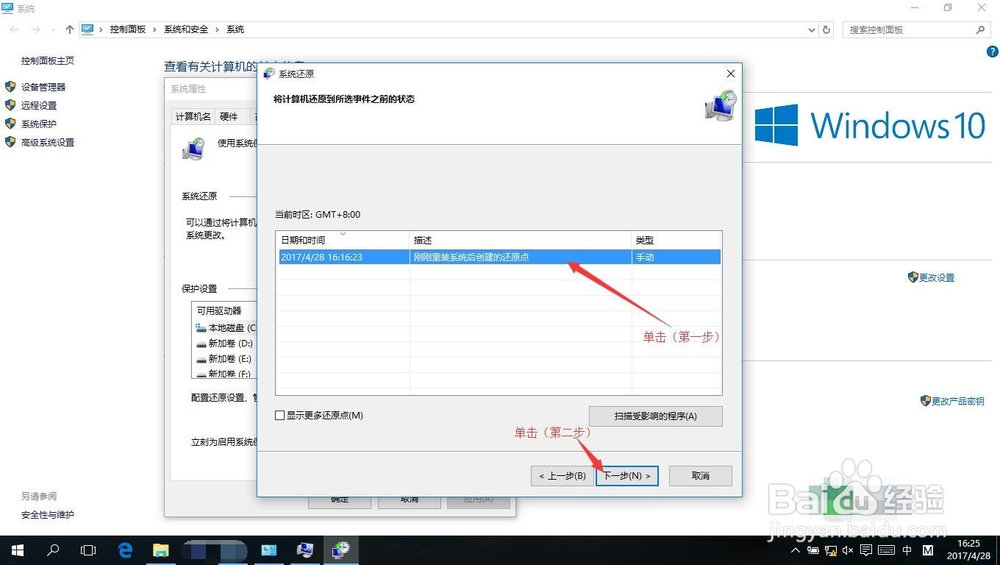Sort by 类型 column header
This screenshot has width=1000, height=565.
click(677, 240)
